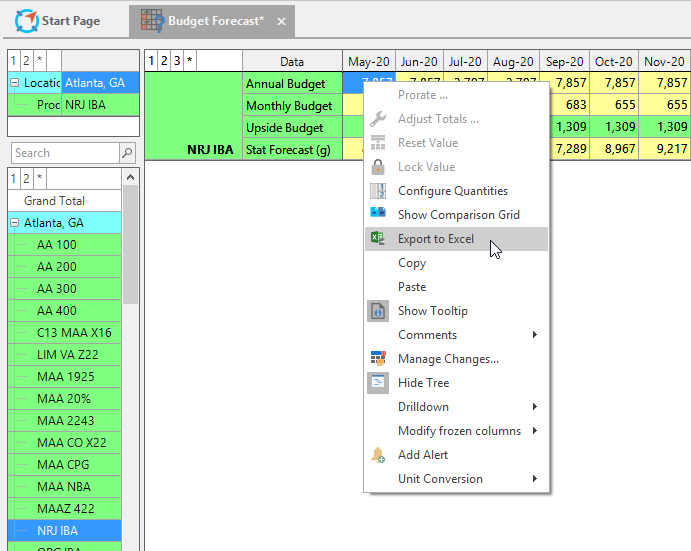Select C13 MAA X16 in the tree

point(64,333)
